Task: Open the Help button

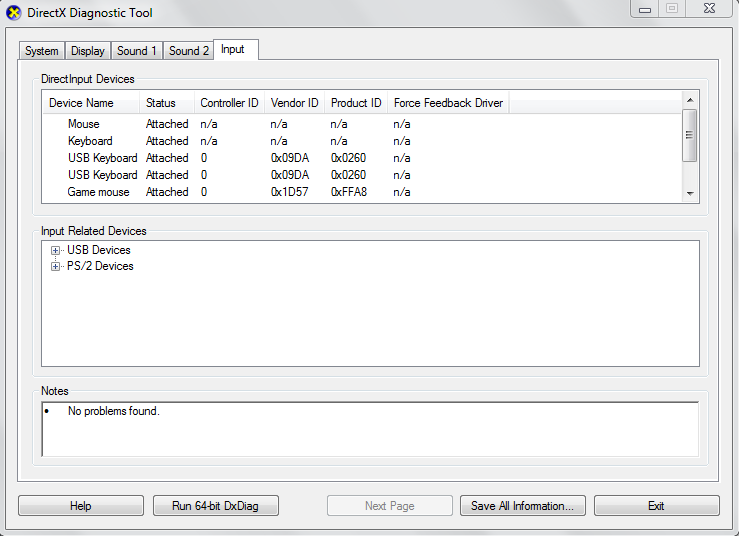Action: [x=81, y=506]
